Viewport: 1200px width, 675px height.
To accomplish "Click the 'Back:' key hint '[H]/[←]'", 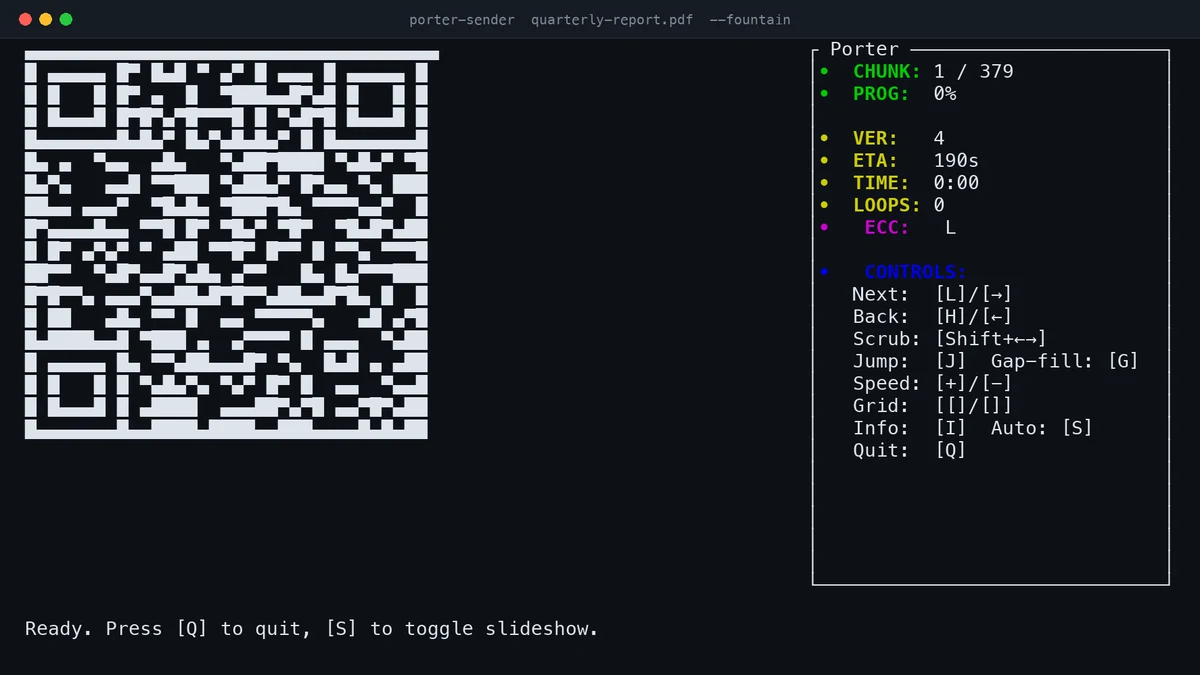I will point(974,316).
